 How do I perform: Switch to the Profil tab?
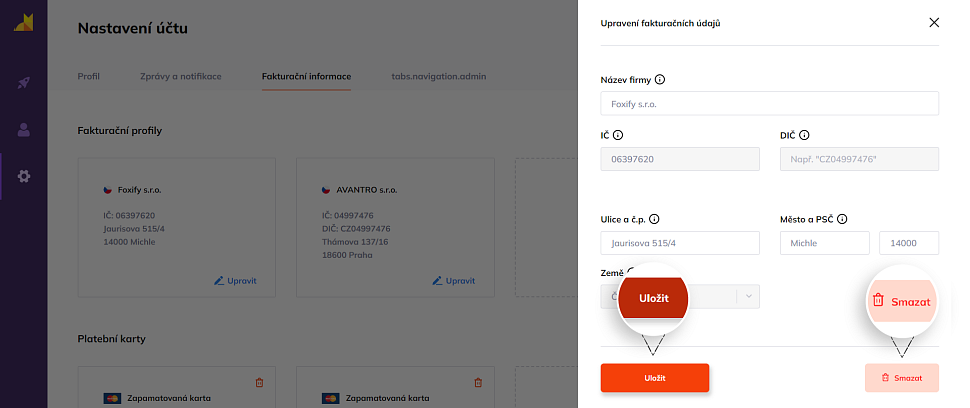[89, 76]
